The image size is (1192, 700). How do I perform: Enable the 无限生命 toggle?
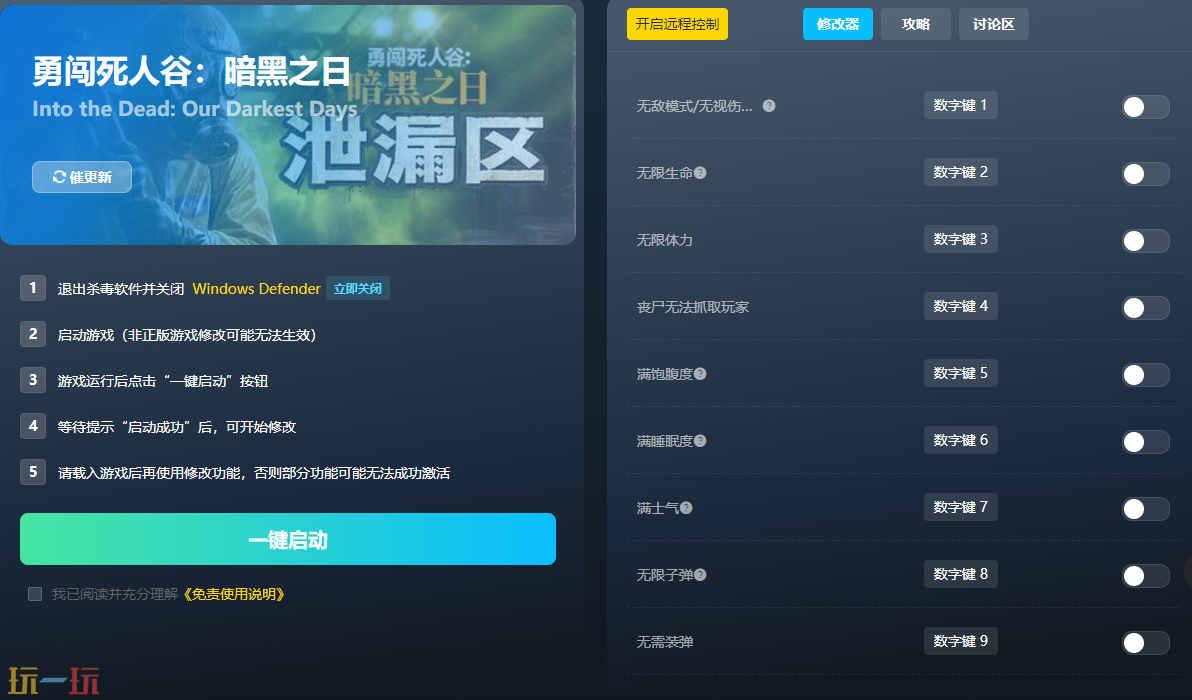pyautogui.click(x=1146, y=174)
